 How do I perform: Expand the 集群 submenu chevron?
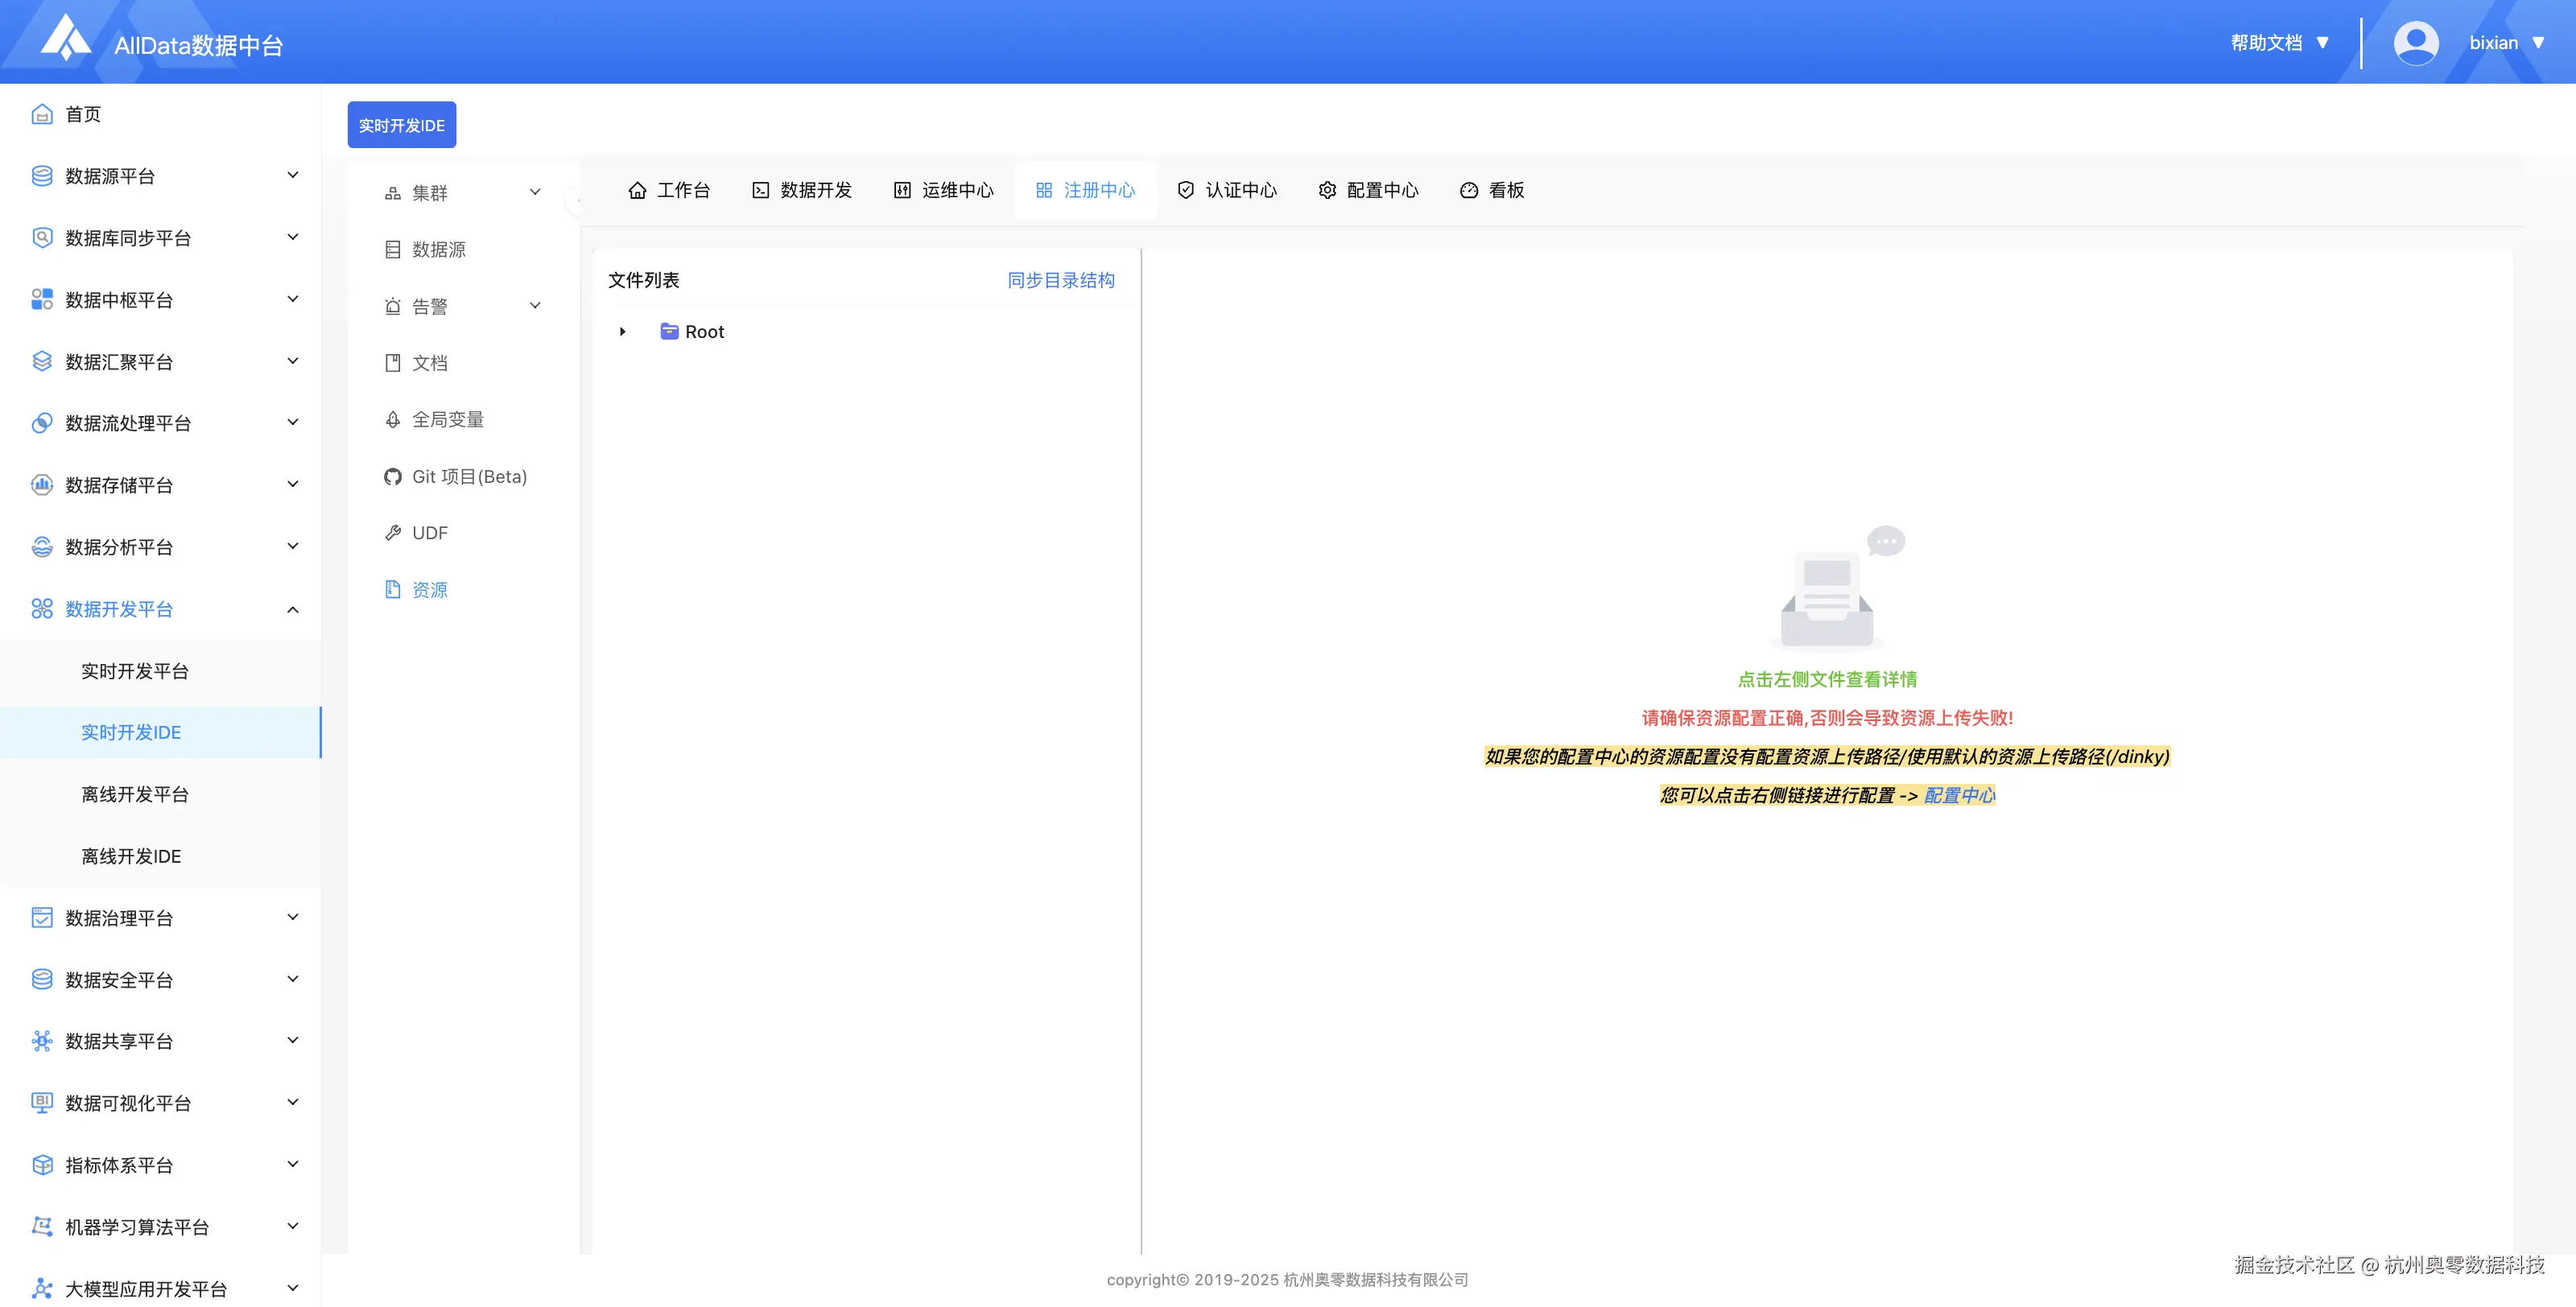coord(535,192)
